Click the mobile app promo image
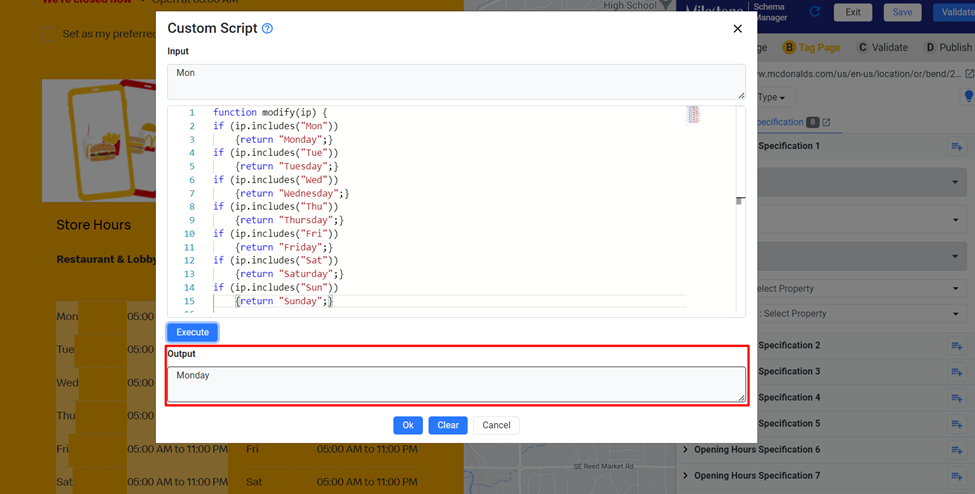This screenshot has width=975, height=494. (99, 140)
